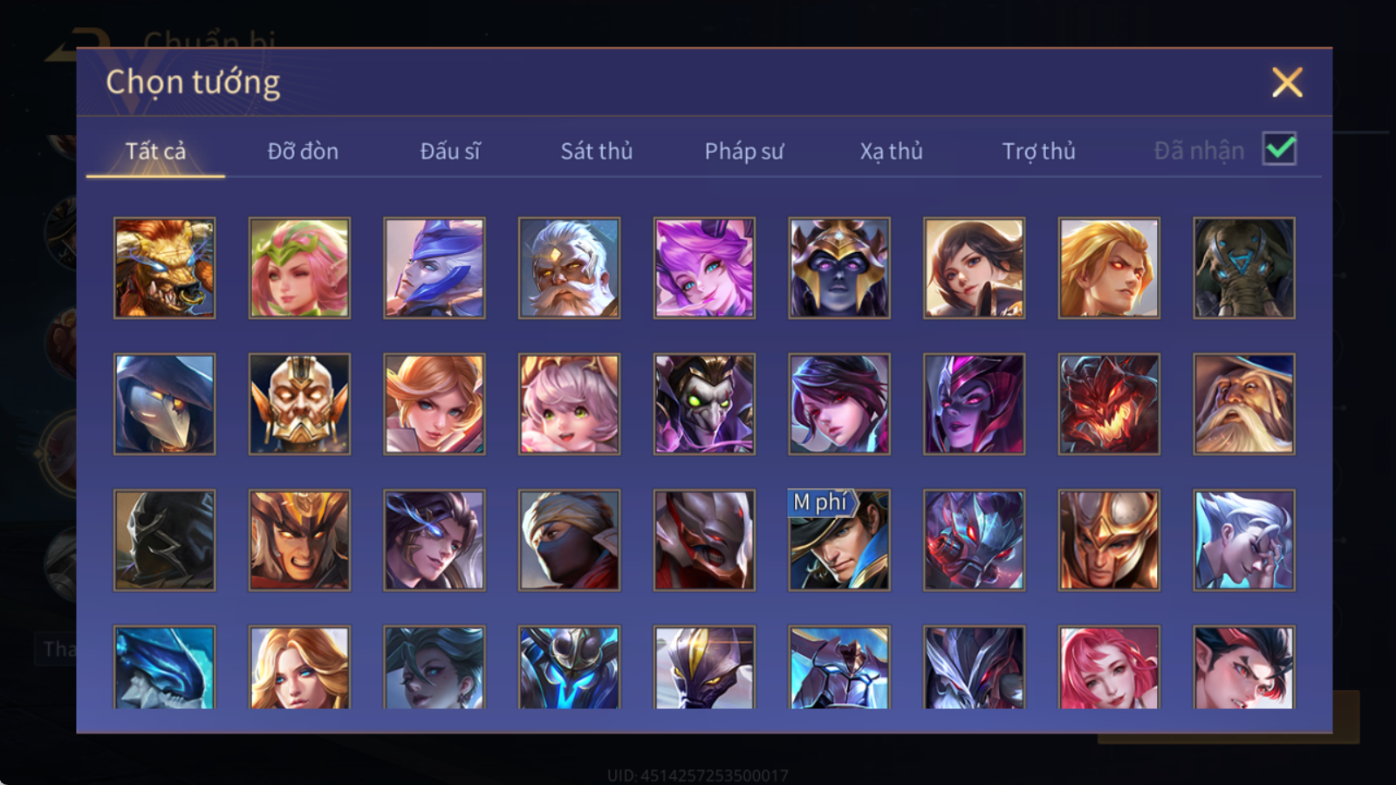The height and width of the screenshot is (785, 1396).
Task: Select the hero marked 'M phí'
Action: (x=839, y=540)
